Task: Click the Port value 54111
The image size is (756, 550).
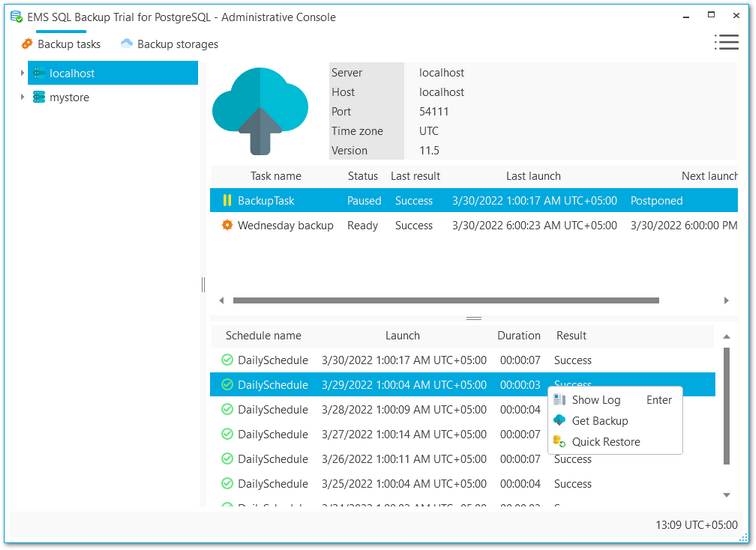Action: [x=434, y=112]
